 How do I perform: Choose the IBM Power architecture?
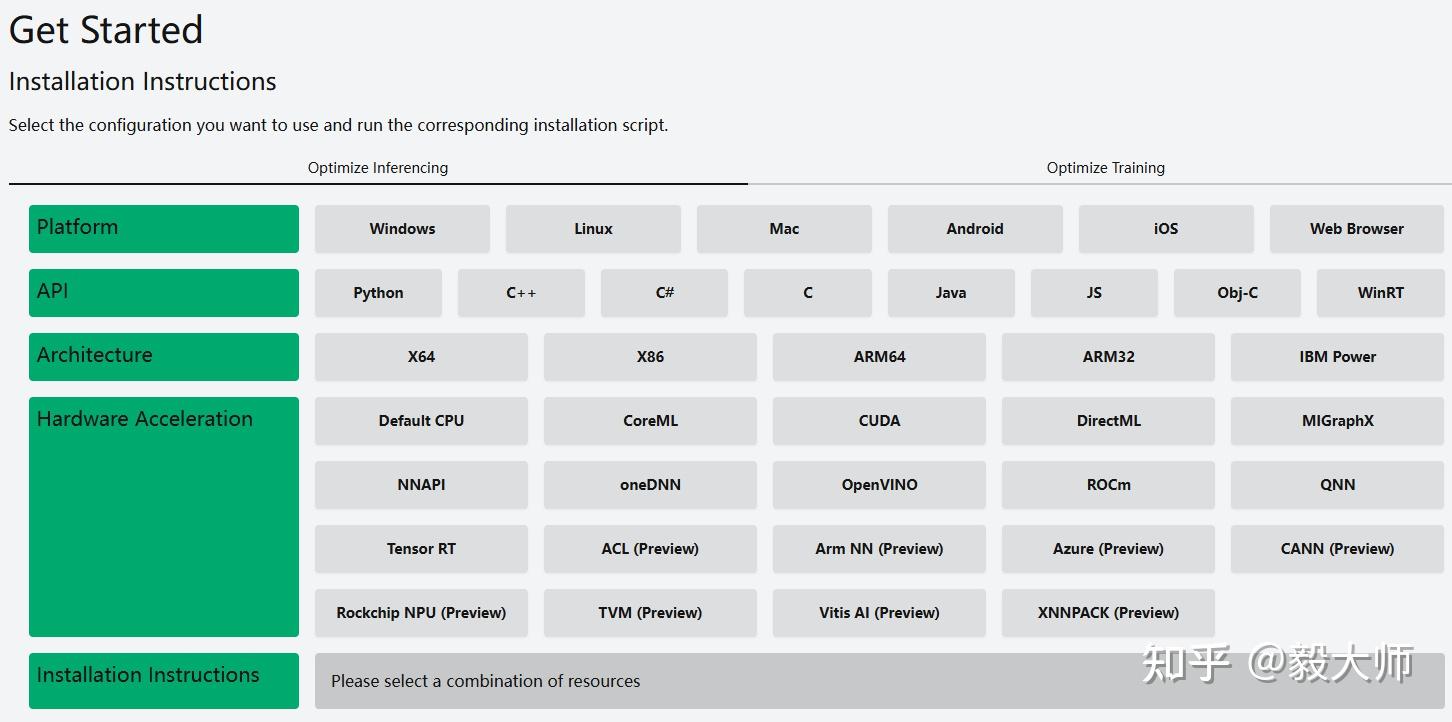click(1337, 357)
